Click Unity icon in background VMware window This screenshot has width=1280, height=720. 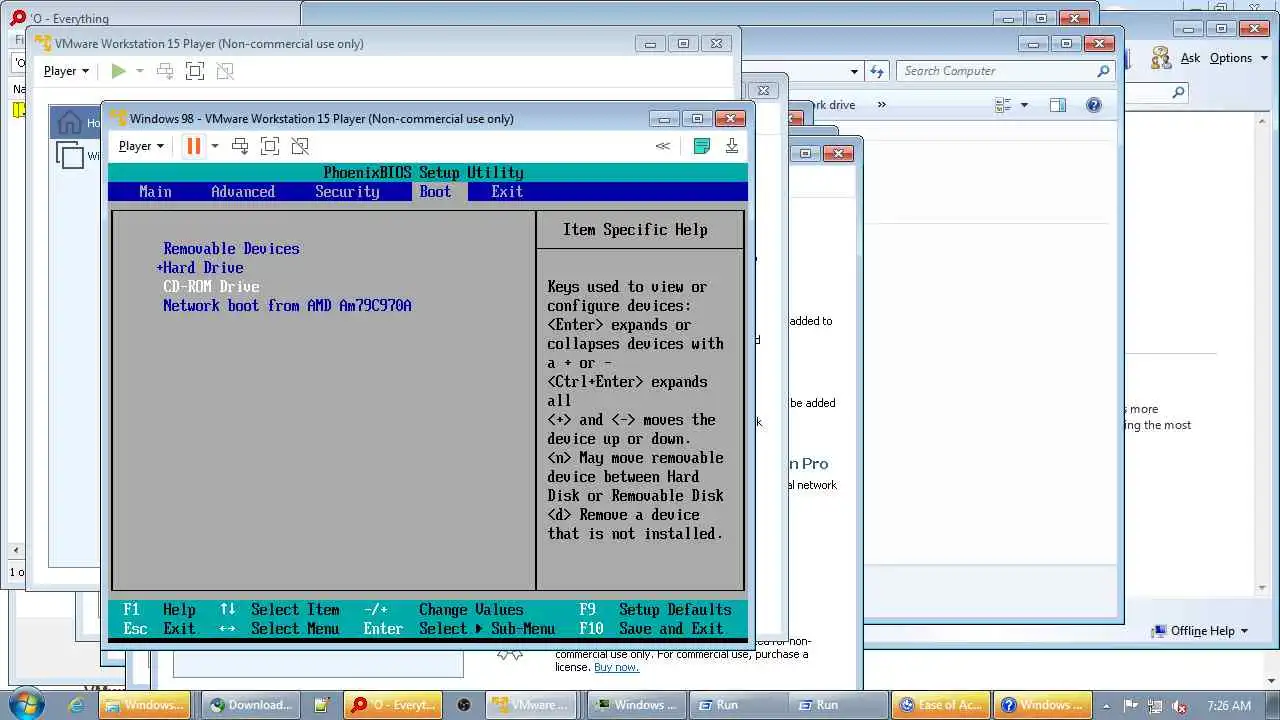[225, 71]
